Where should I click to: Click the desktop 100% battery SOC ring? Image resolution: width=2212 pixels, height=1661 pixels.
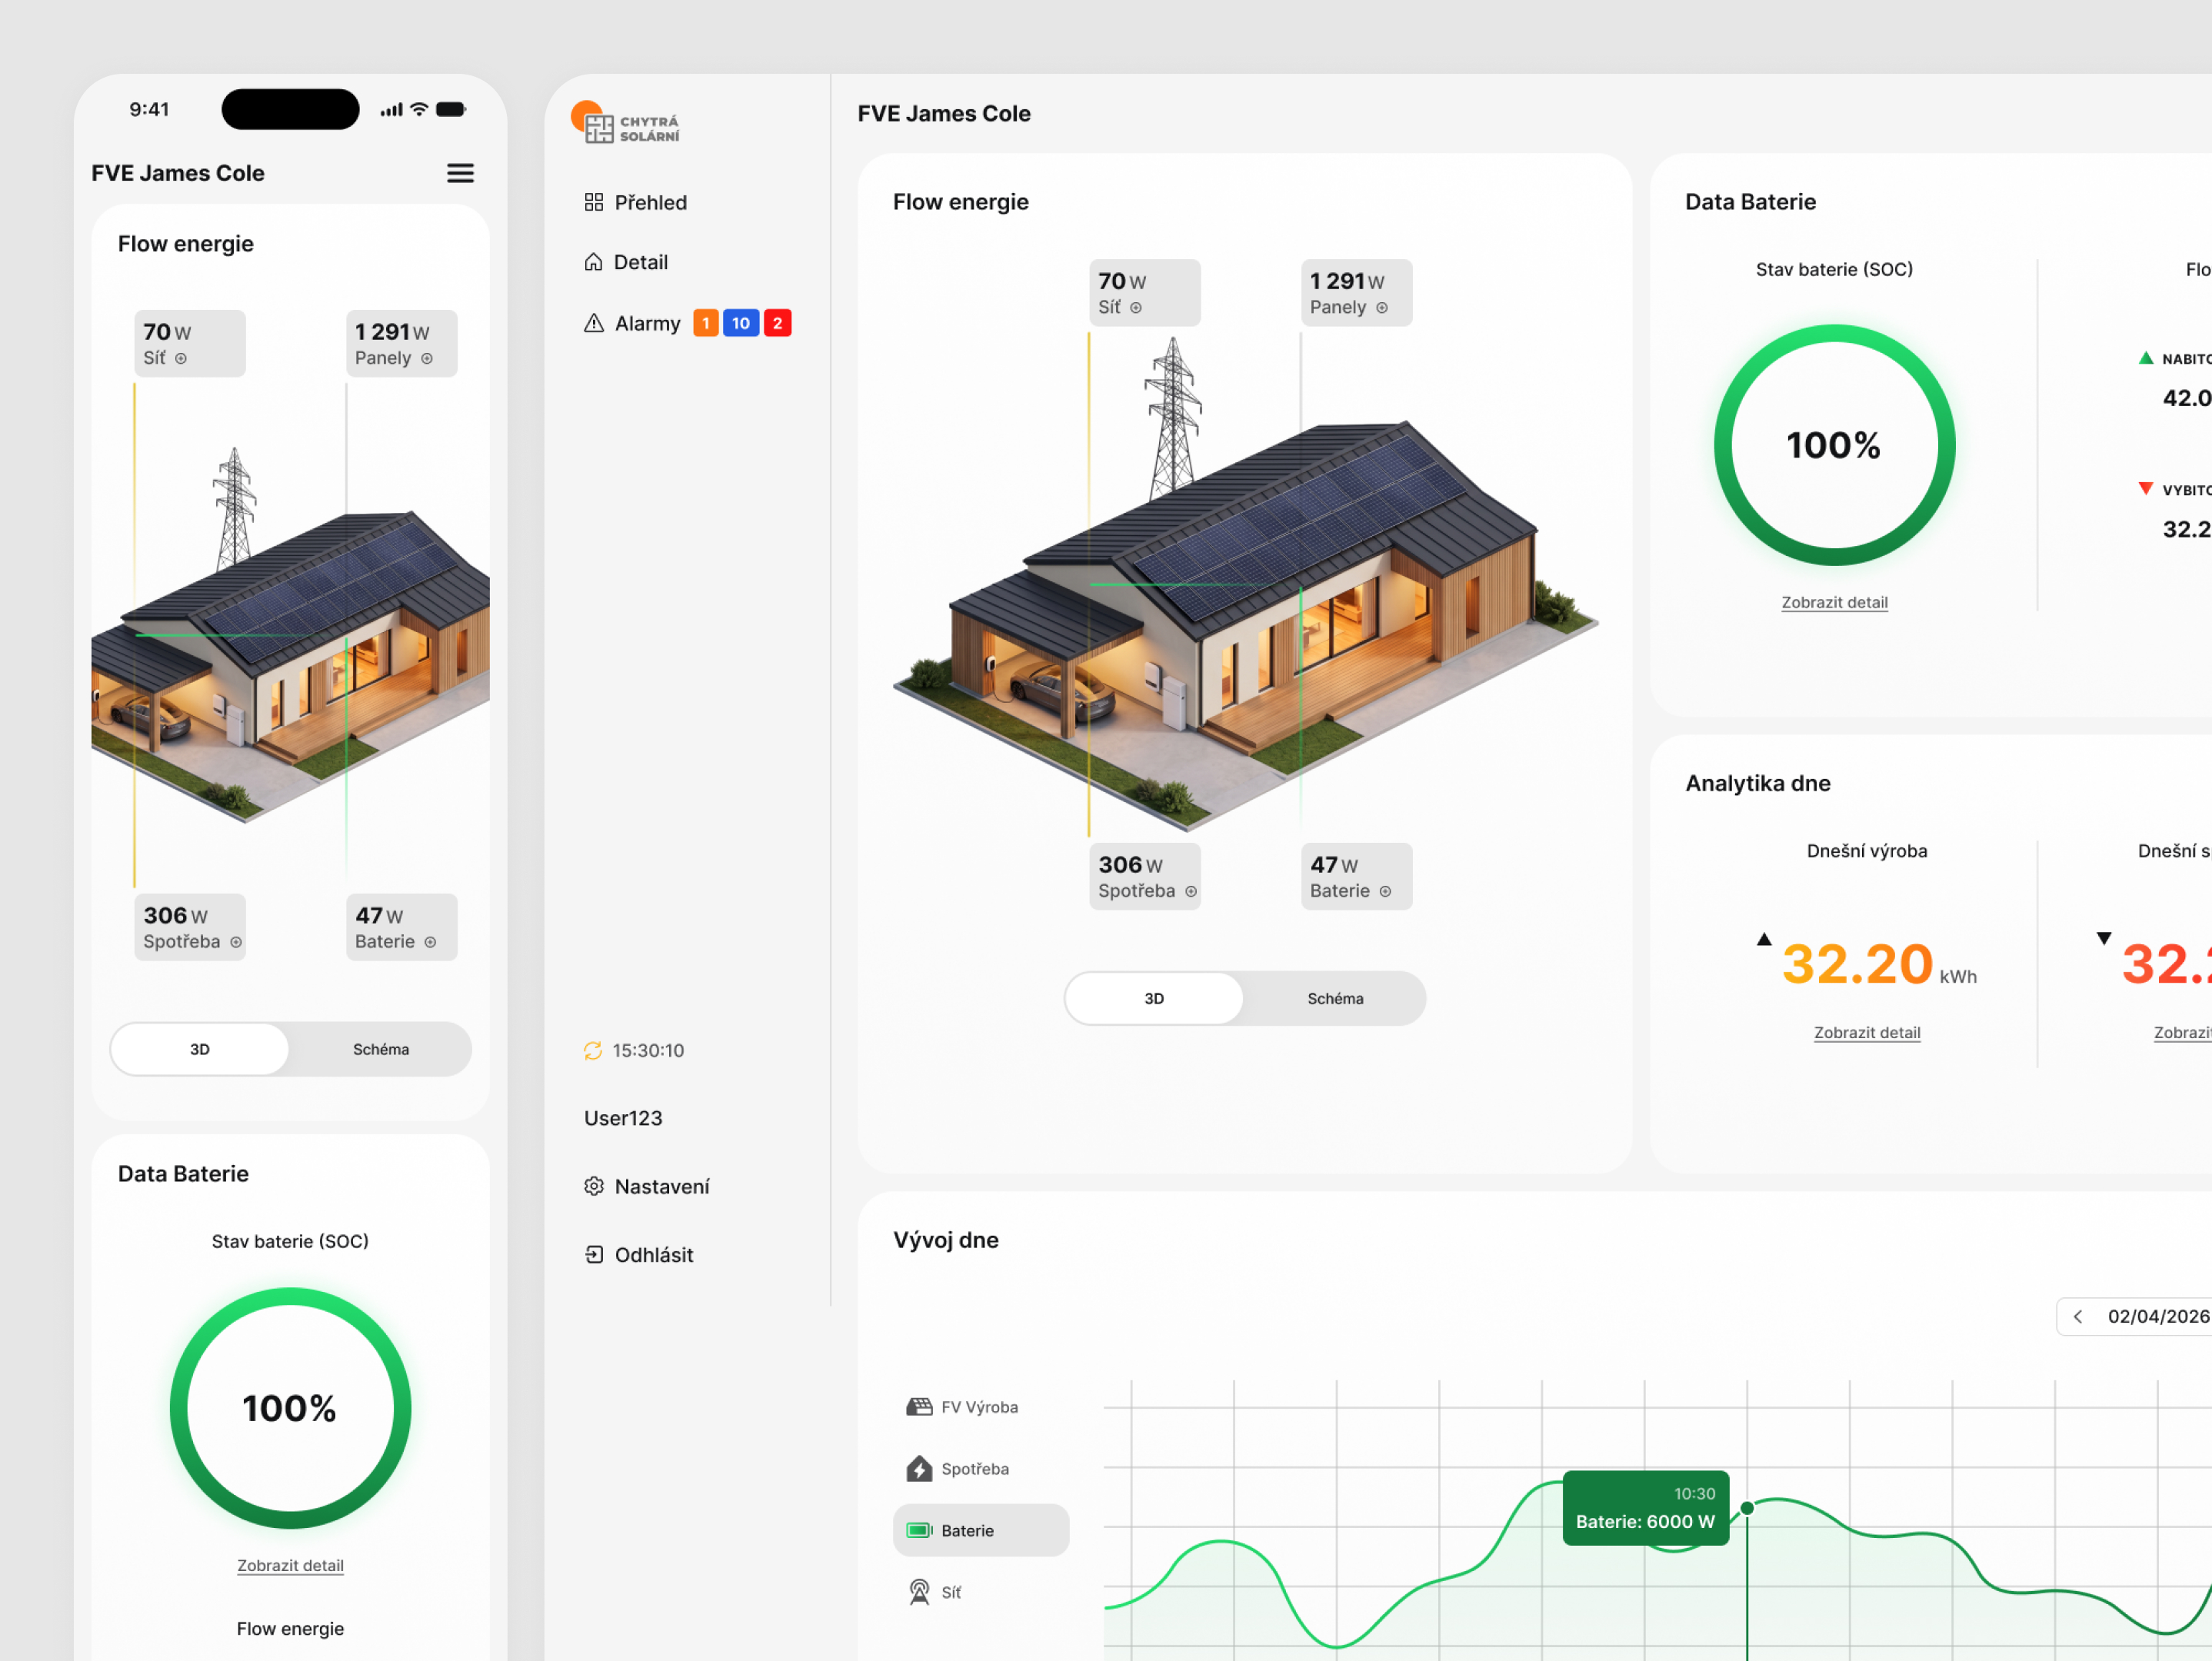pos(1834,445)
